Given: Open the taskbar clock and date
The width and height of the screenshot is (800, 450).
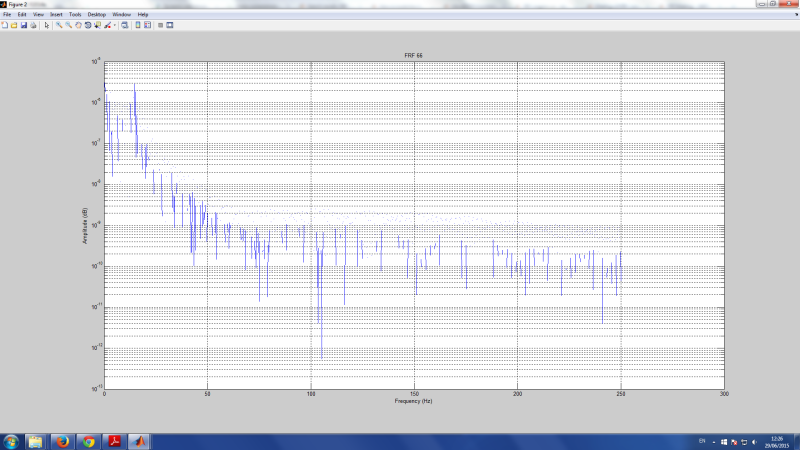Looking at the screenshot, I should click(x=777, y=442).
